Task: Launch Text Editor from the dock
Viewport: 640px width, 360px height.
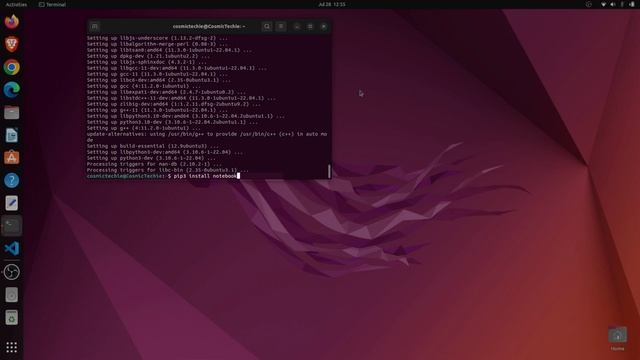Action: pyautogui.click(x=11, y=203)
